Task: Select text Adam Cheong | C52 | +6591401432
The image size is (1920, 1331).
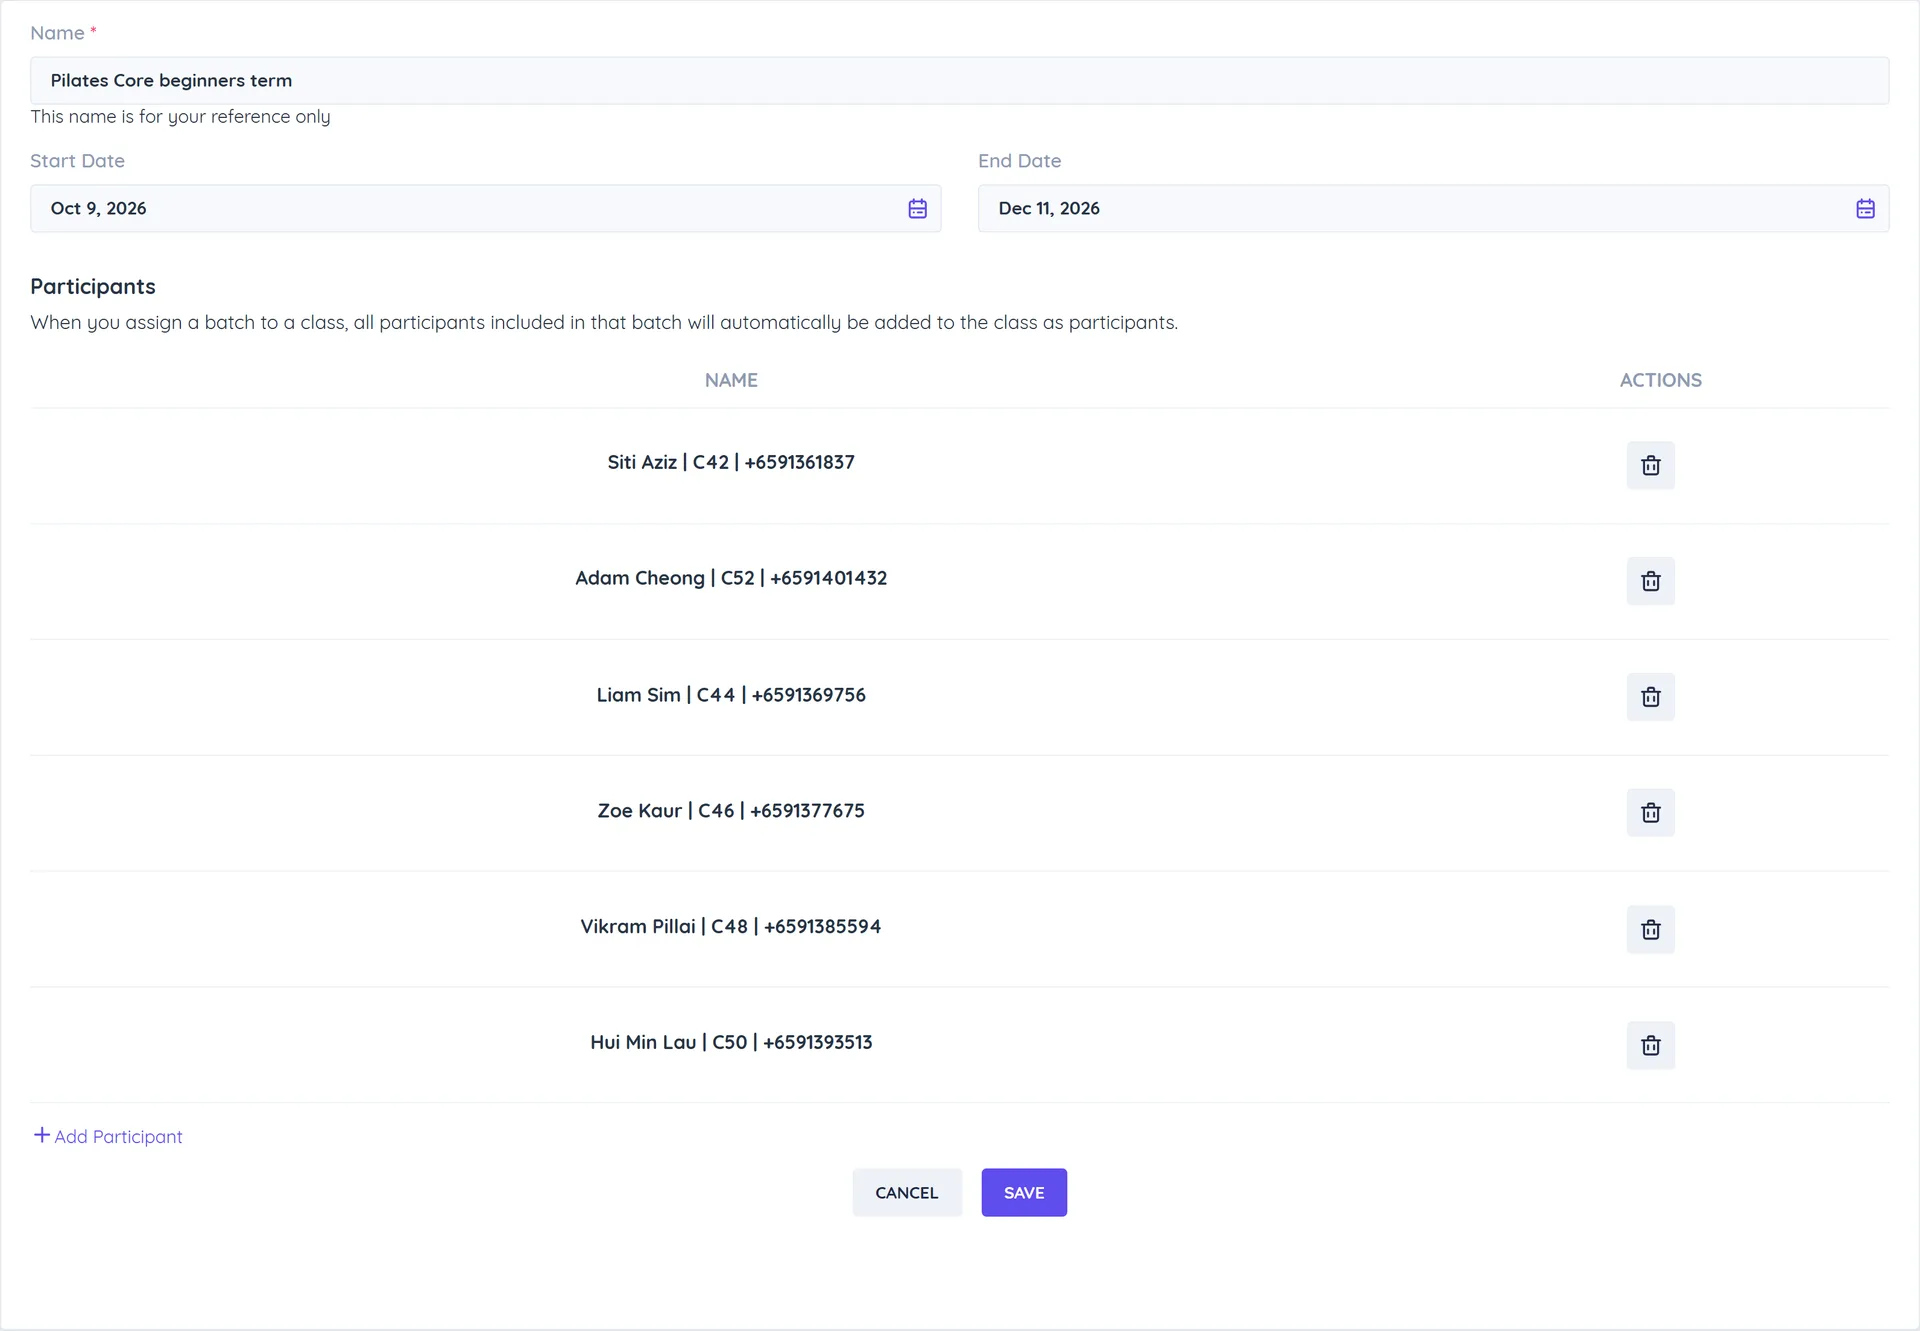Action: pos(731,578)
